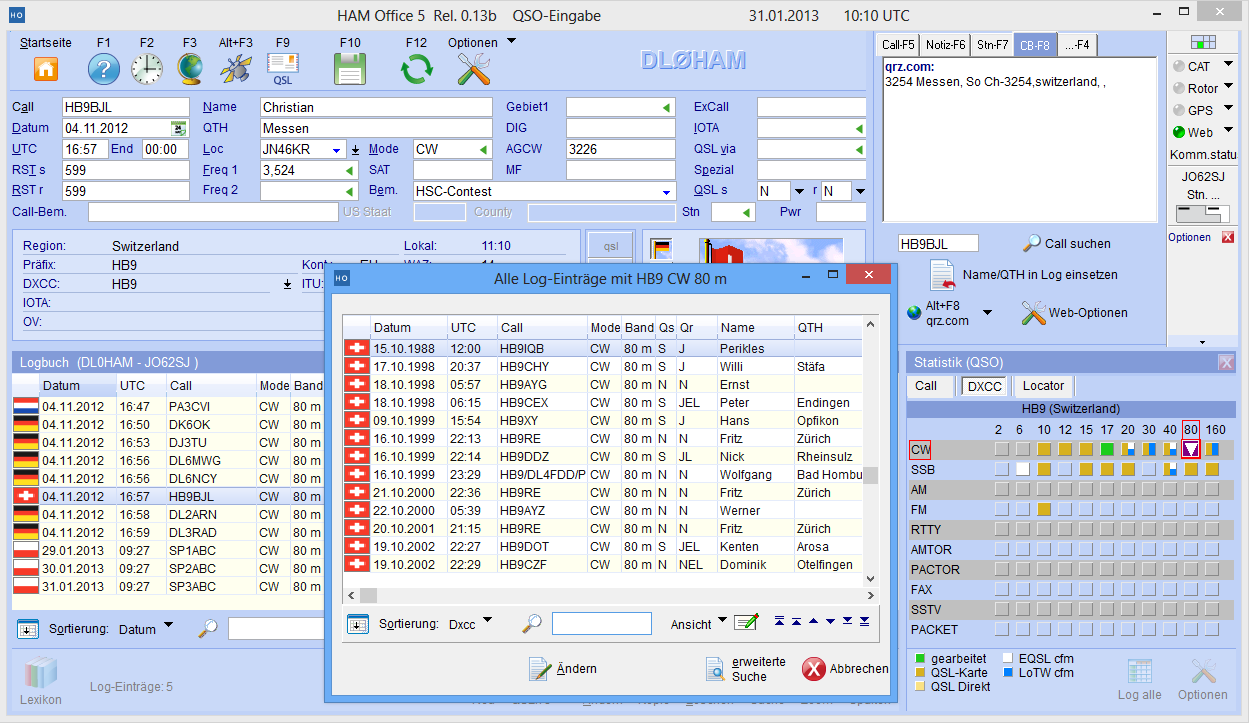The height and width of the screenshot is (723, 1249).
Task: Click the Name input field with Christian
Action: (376, 107)
